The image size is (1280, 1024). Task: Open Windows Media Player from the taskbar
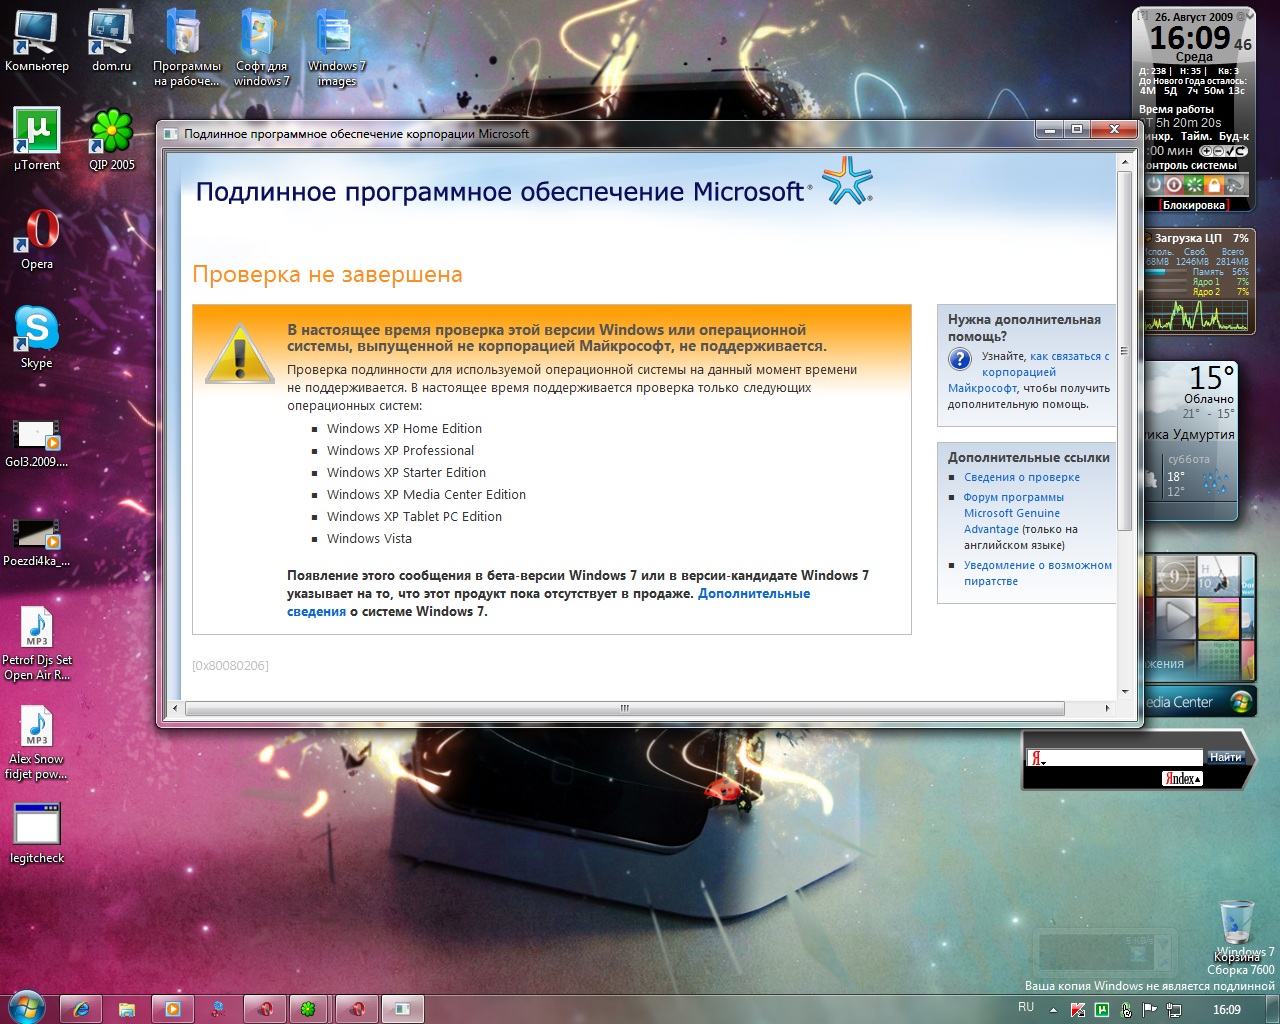173,1009
